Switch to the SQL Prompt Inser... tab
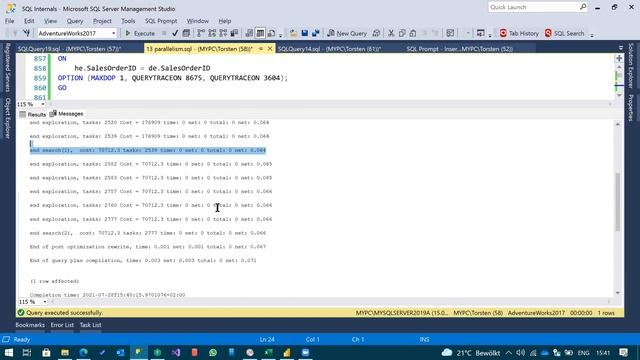This screenshot has height=360, width=640. (x=459, y=49)
